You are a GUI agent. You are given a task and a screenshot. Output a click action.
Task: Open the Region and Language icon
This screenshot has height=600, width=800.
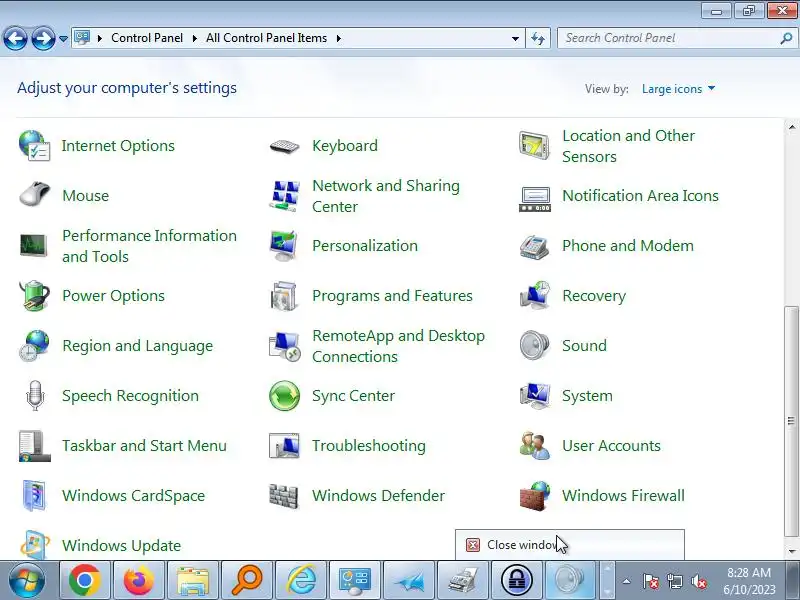click(x=34, y=345)
